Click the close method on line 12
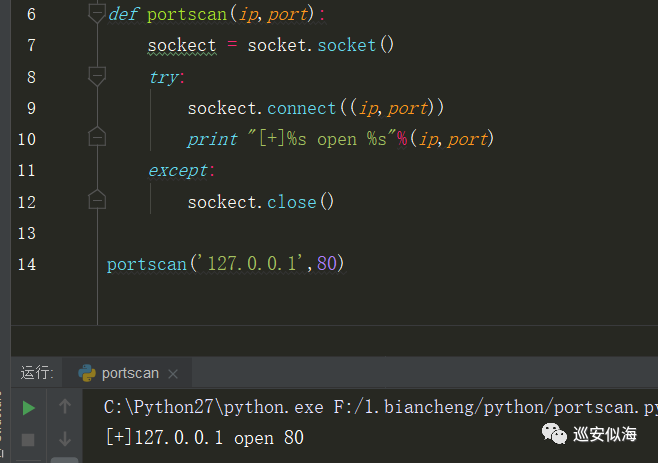658x463 pixels. [292, 202]
